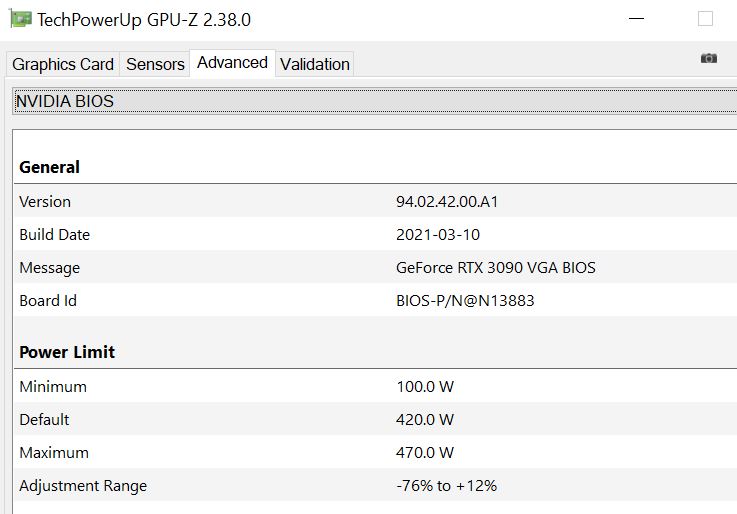737x514 pixels.
Task: Select the Message row GeForce RTX 3090
Action: click(495, 267)
